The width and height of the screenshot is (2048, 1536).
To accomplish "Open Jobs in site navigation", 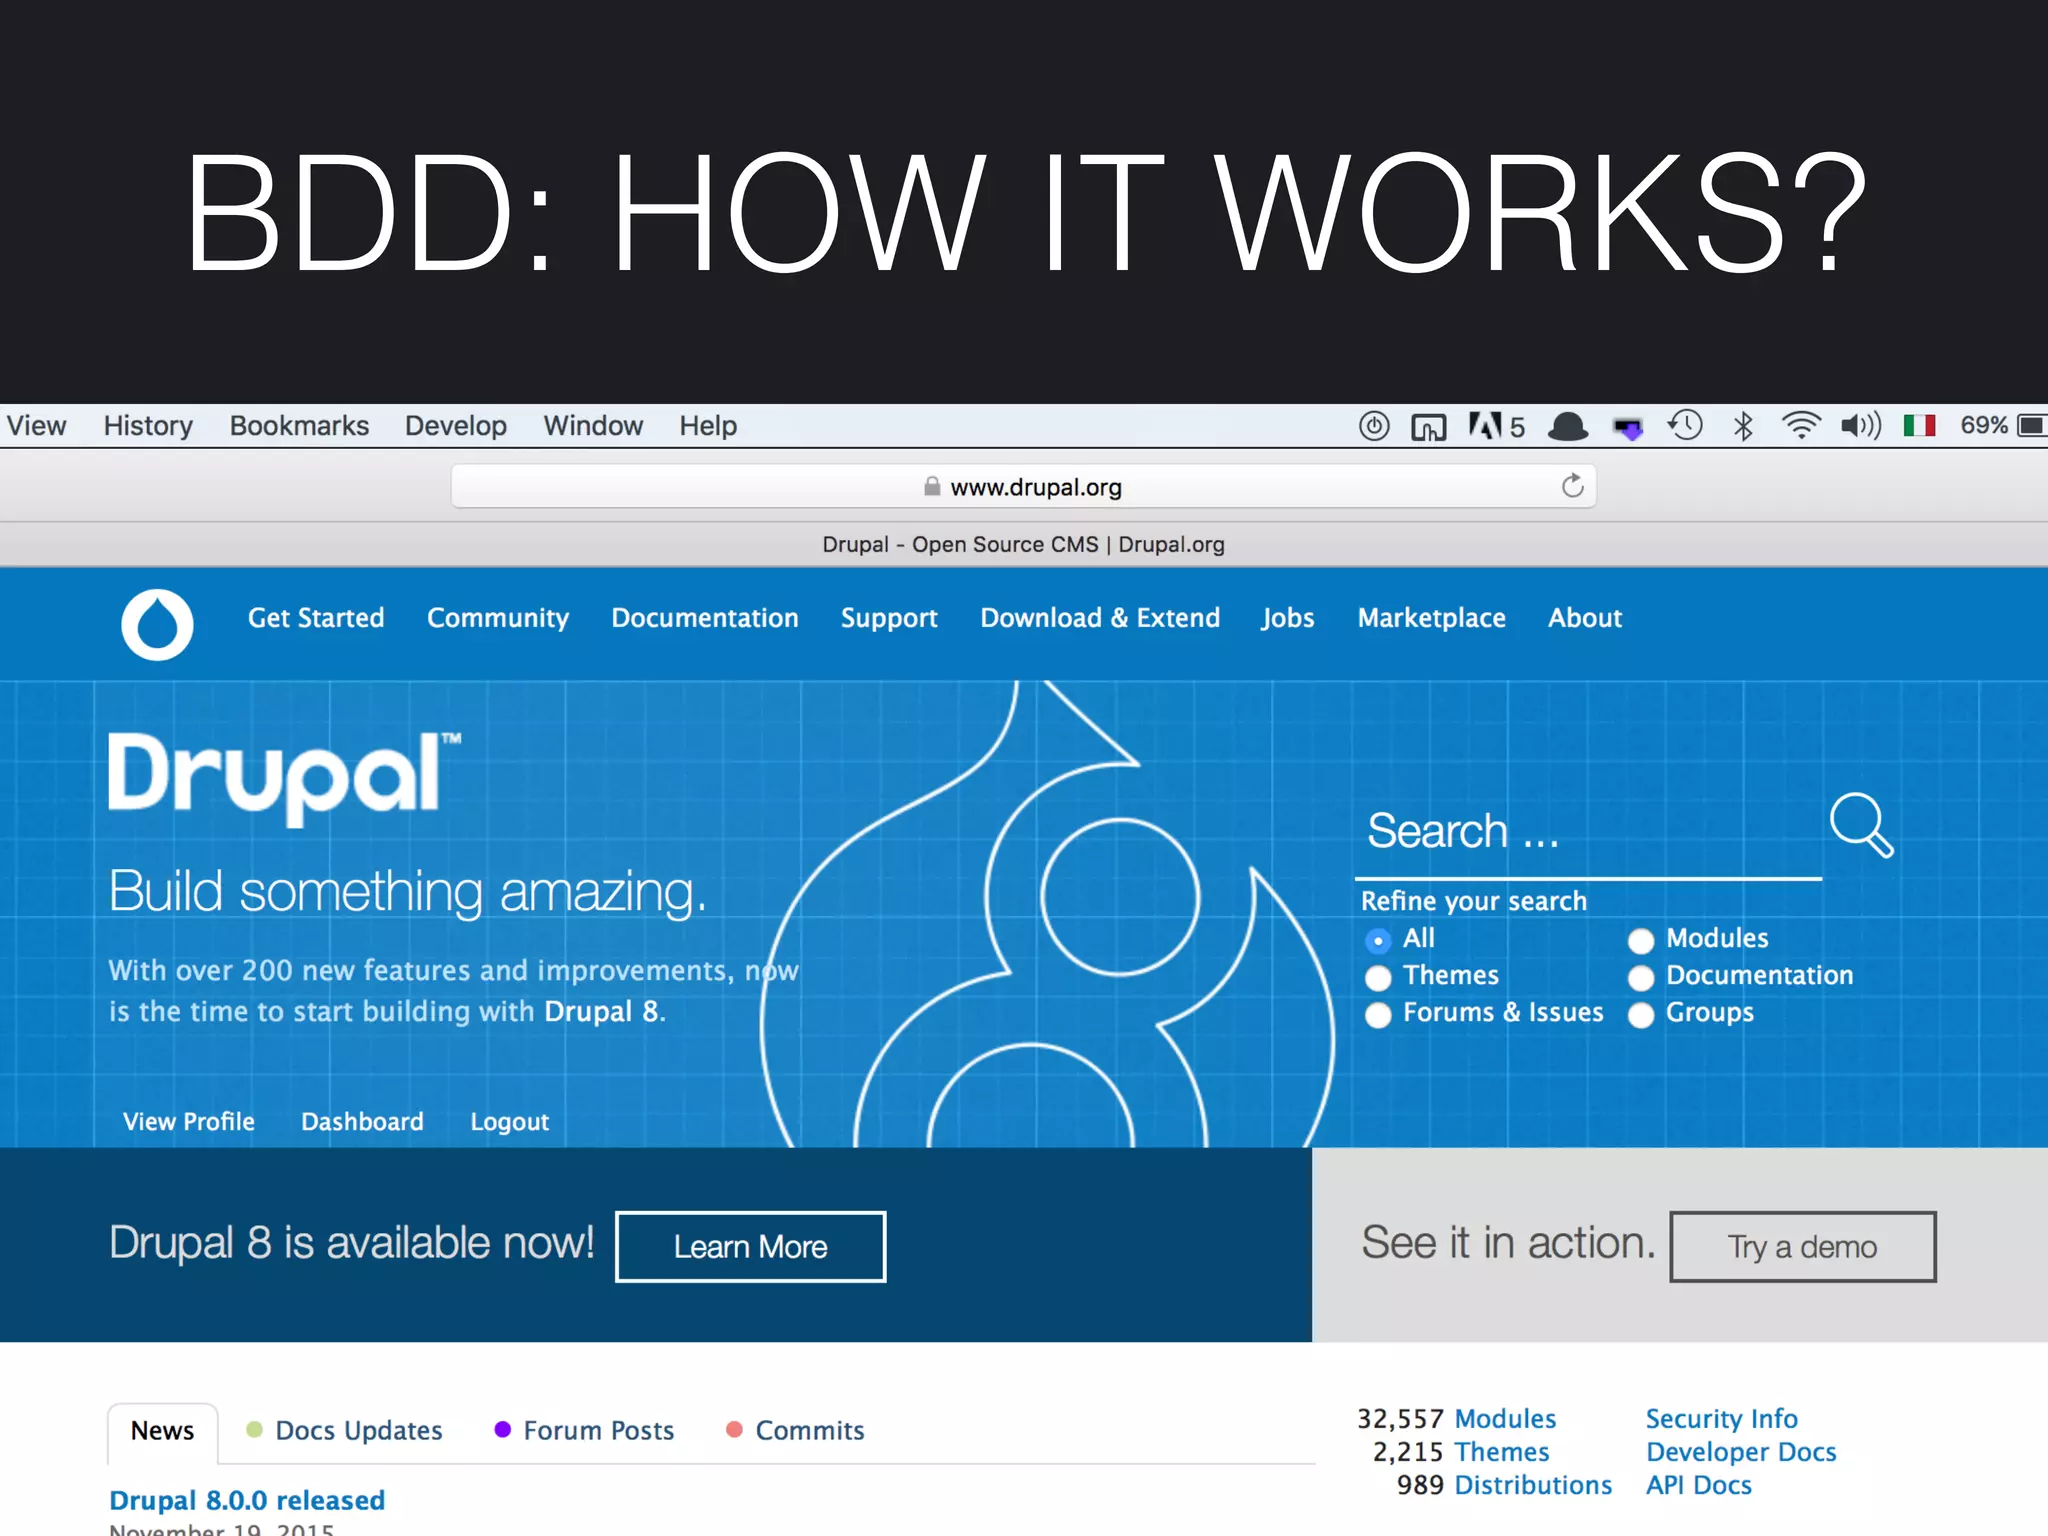I will click(x=1288, y=618).
